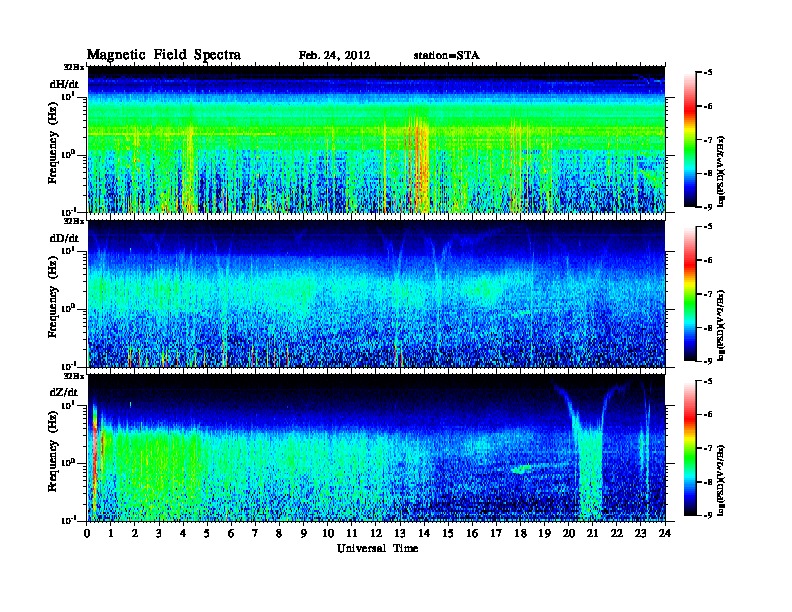
Task: Click hour tick label 23 on time axis
Action: tap(640, 534)
